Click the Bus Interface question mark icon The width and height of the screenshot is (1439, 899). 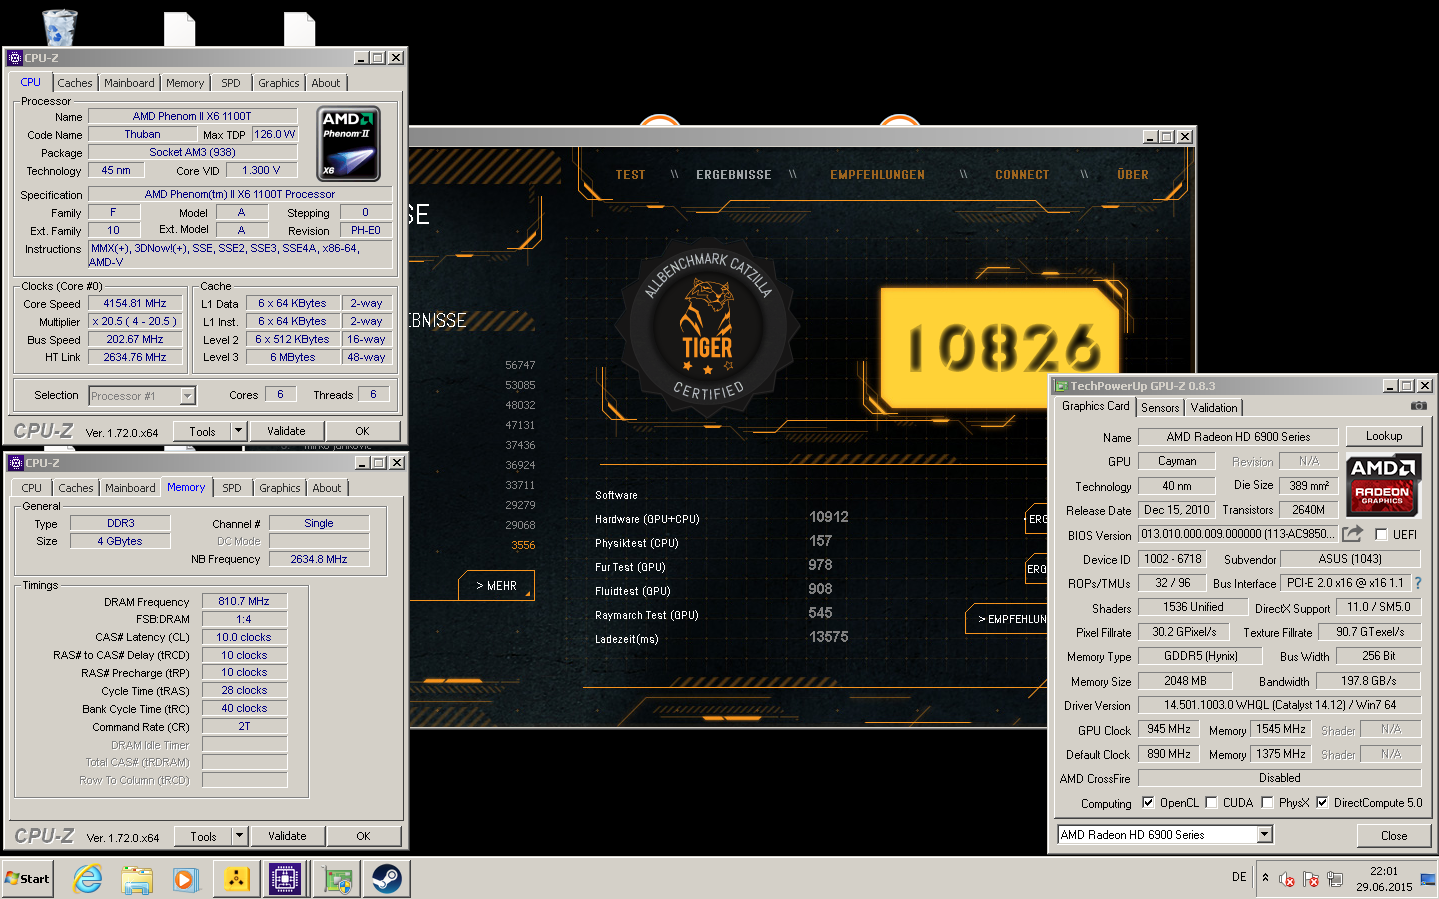click(1417, 583)
